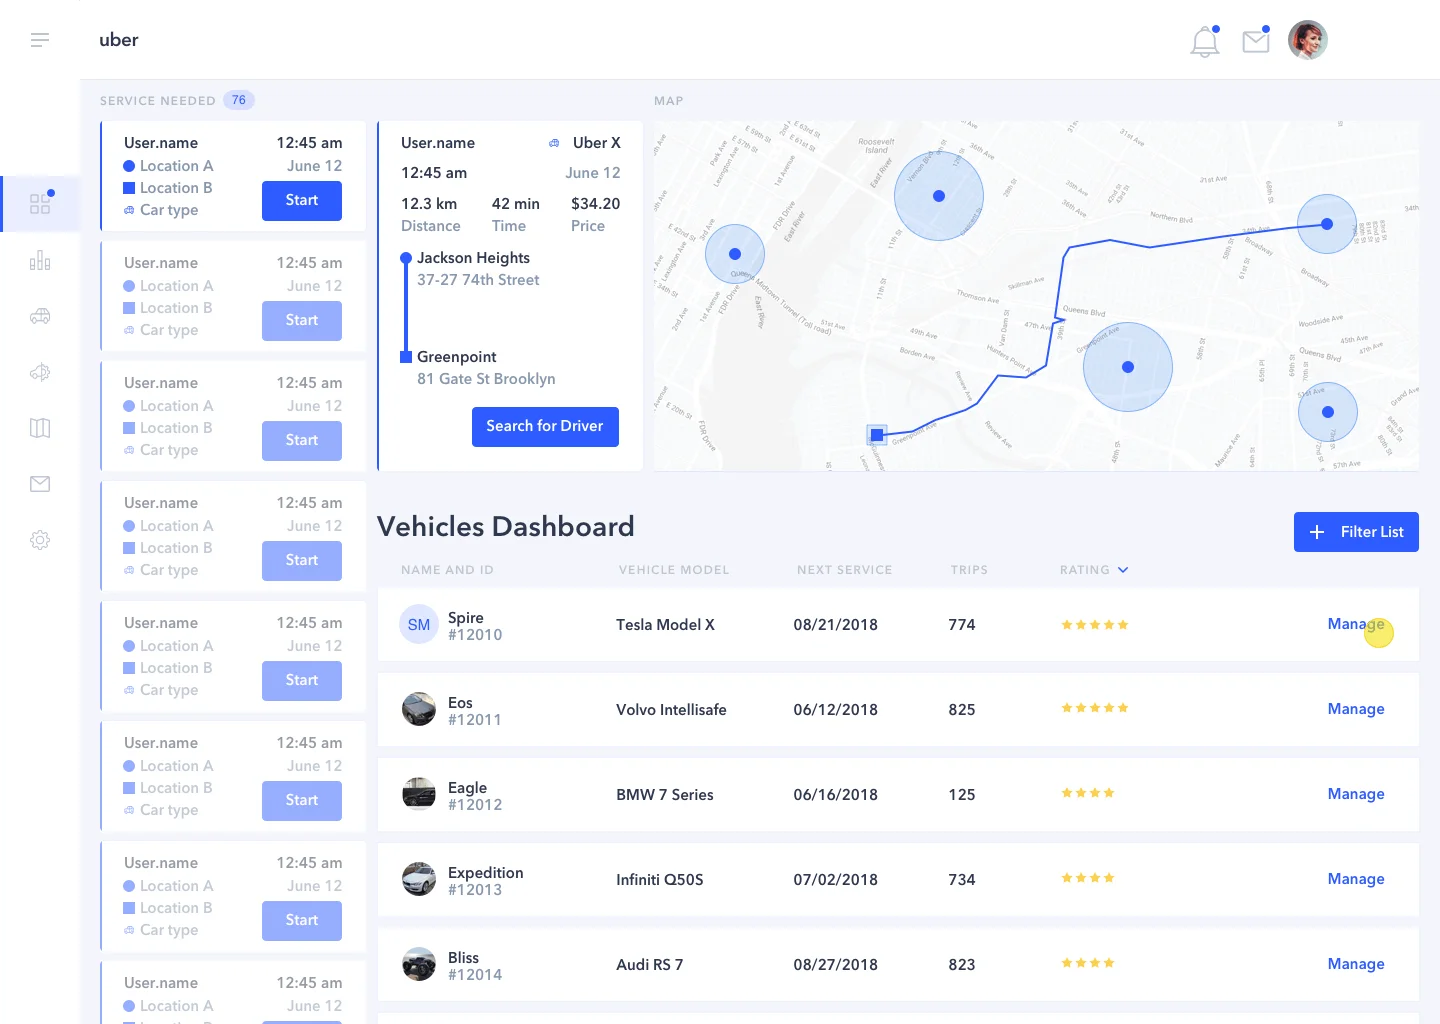Image resolution: width=1440 pixels, height=1024 pixels.
Task: Select the dashboard grid sidebar icon
Action: 40,204
